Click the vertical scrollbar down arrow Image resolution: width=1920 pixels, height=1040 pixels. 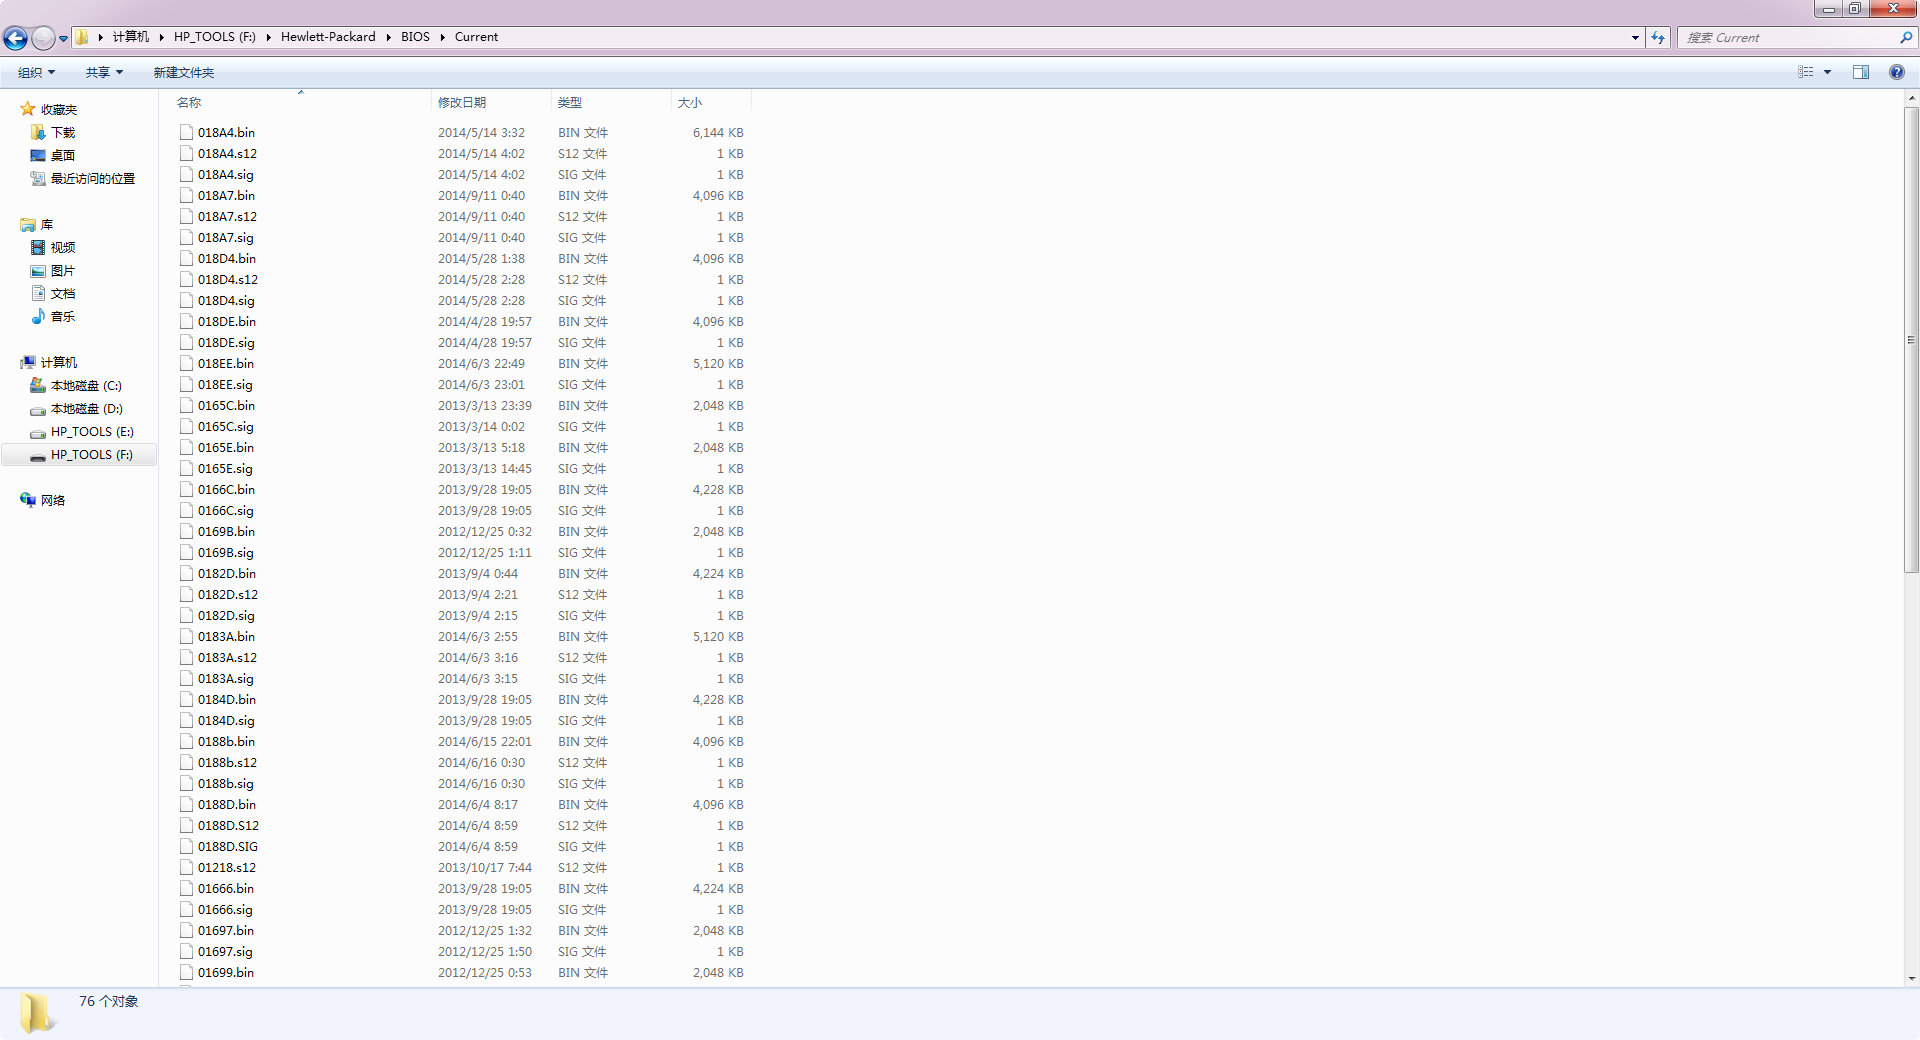click(x=1912, y=979)
